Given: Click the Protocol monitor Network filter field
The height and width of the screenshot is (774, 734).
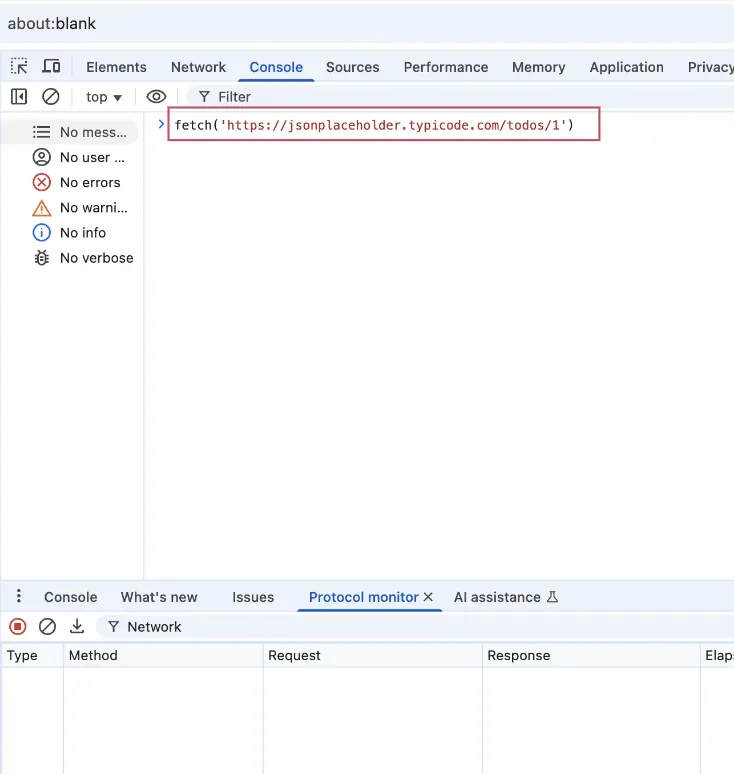Looking at the screenshot, I should (300, 627).
